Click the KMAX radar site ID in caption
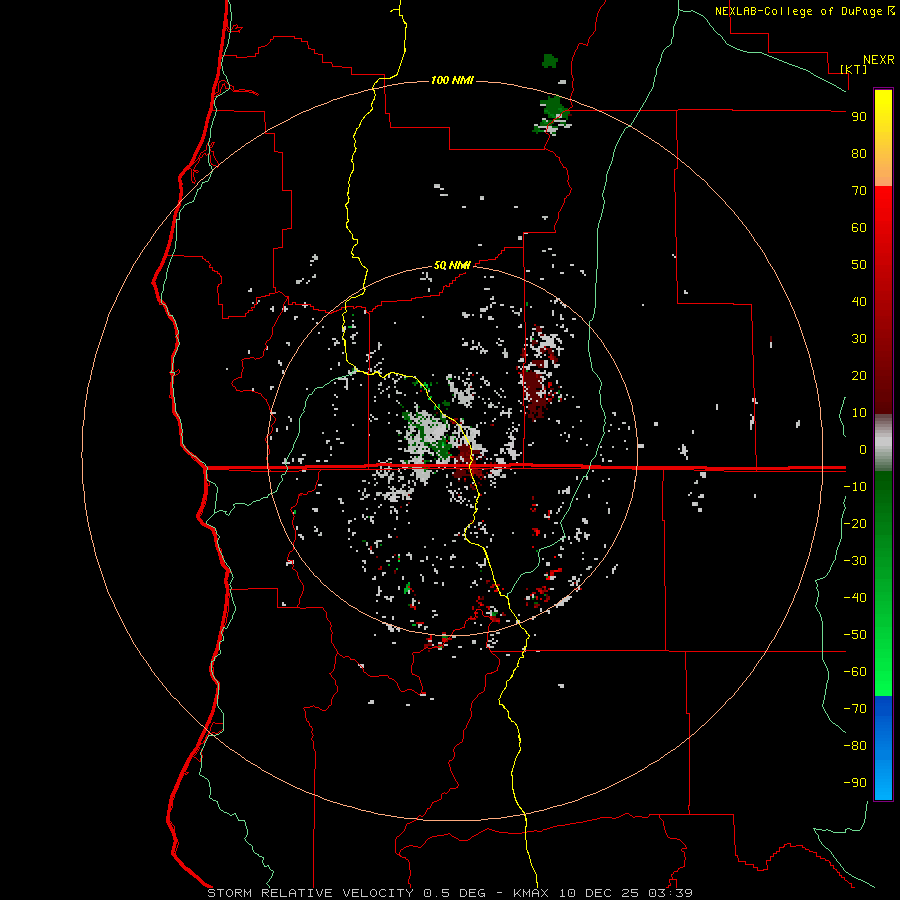This screenshot has height=900, width=900. [x=530, y=893]
